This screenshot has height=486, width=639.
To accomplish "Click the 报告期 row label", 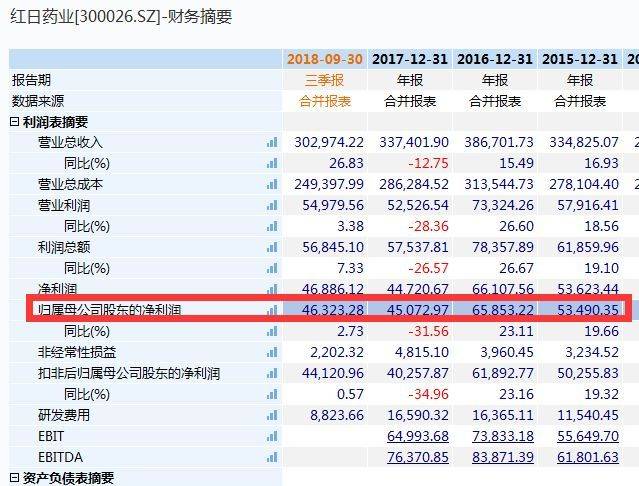I will pos(31,80).
